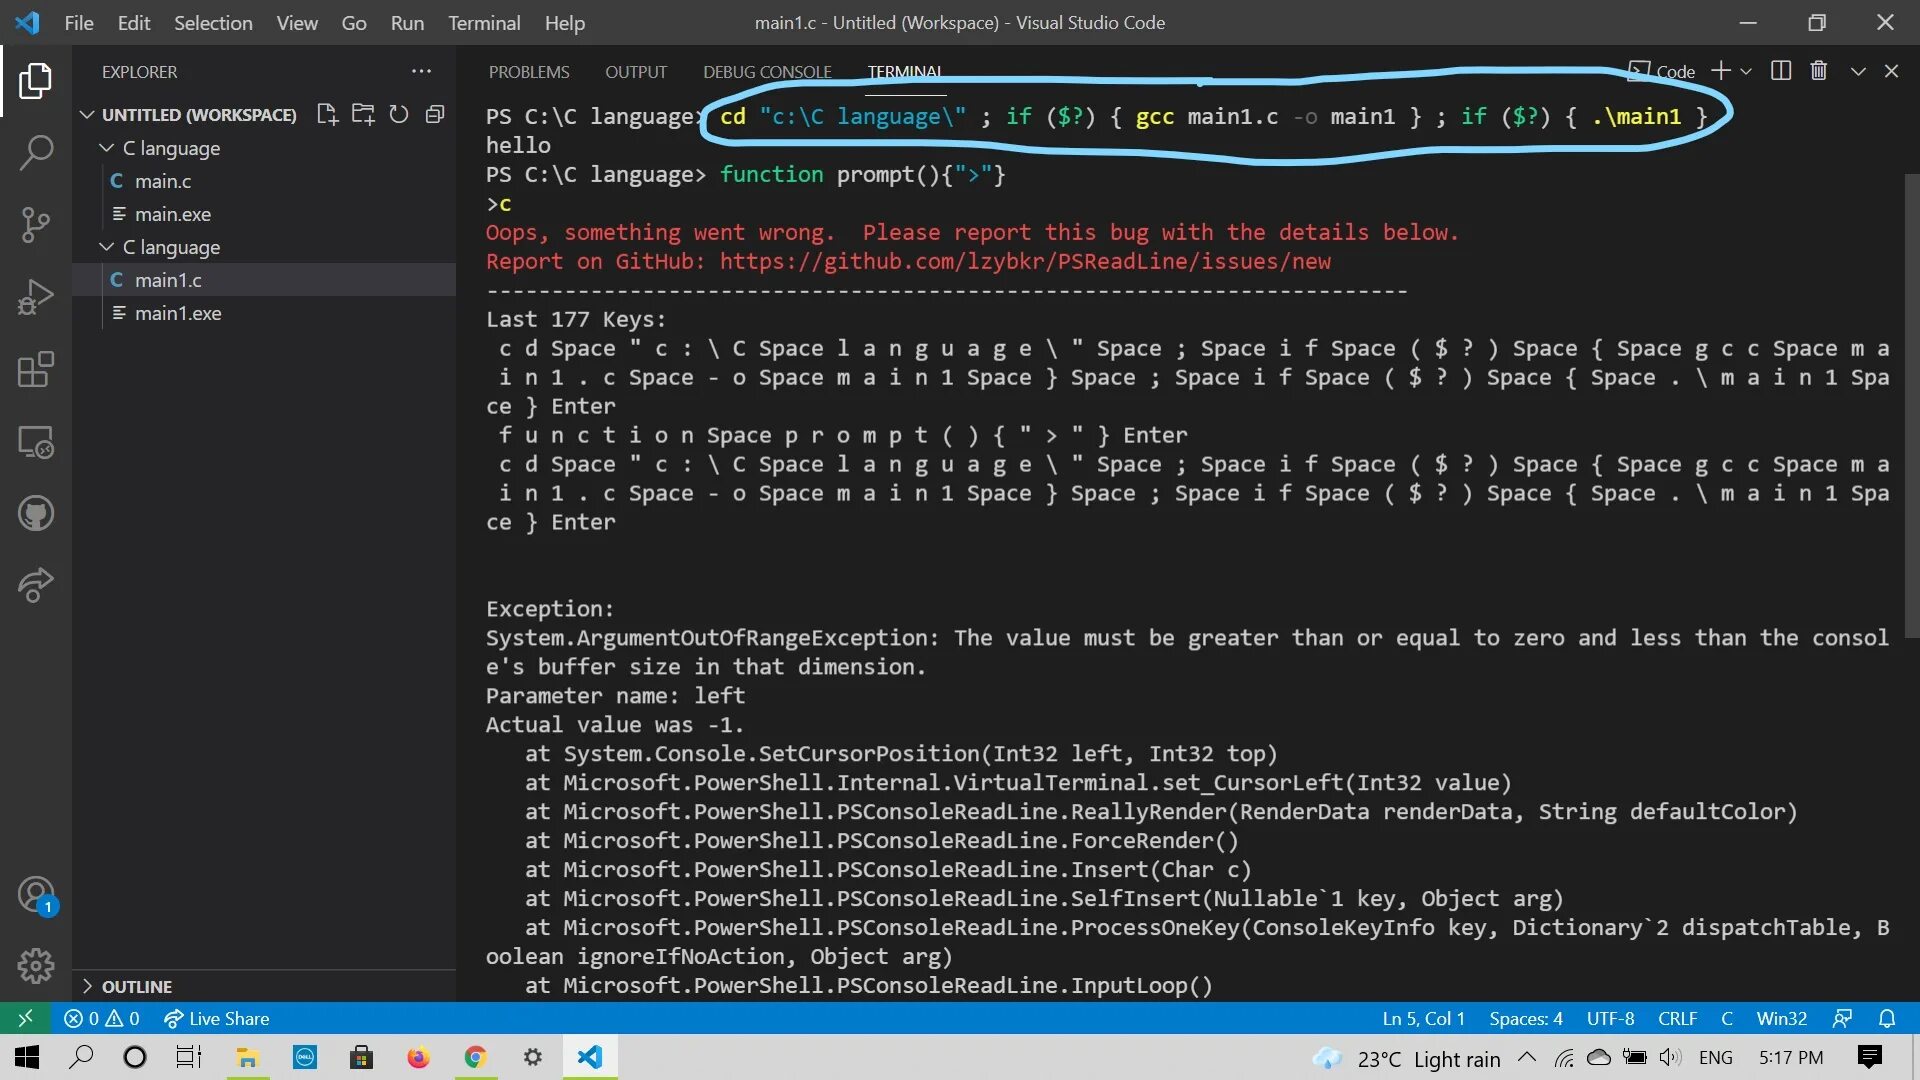Screen dimensions: 1920x1080
Task: Start Live Share from status bar
Action: click(x=217, y=1018)
